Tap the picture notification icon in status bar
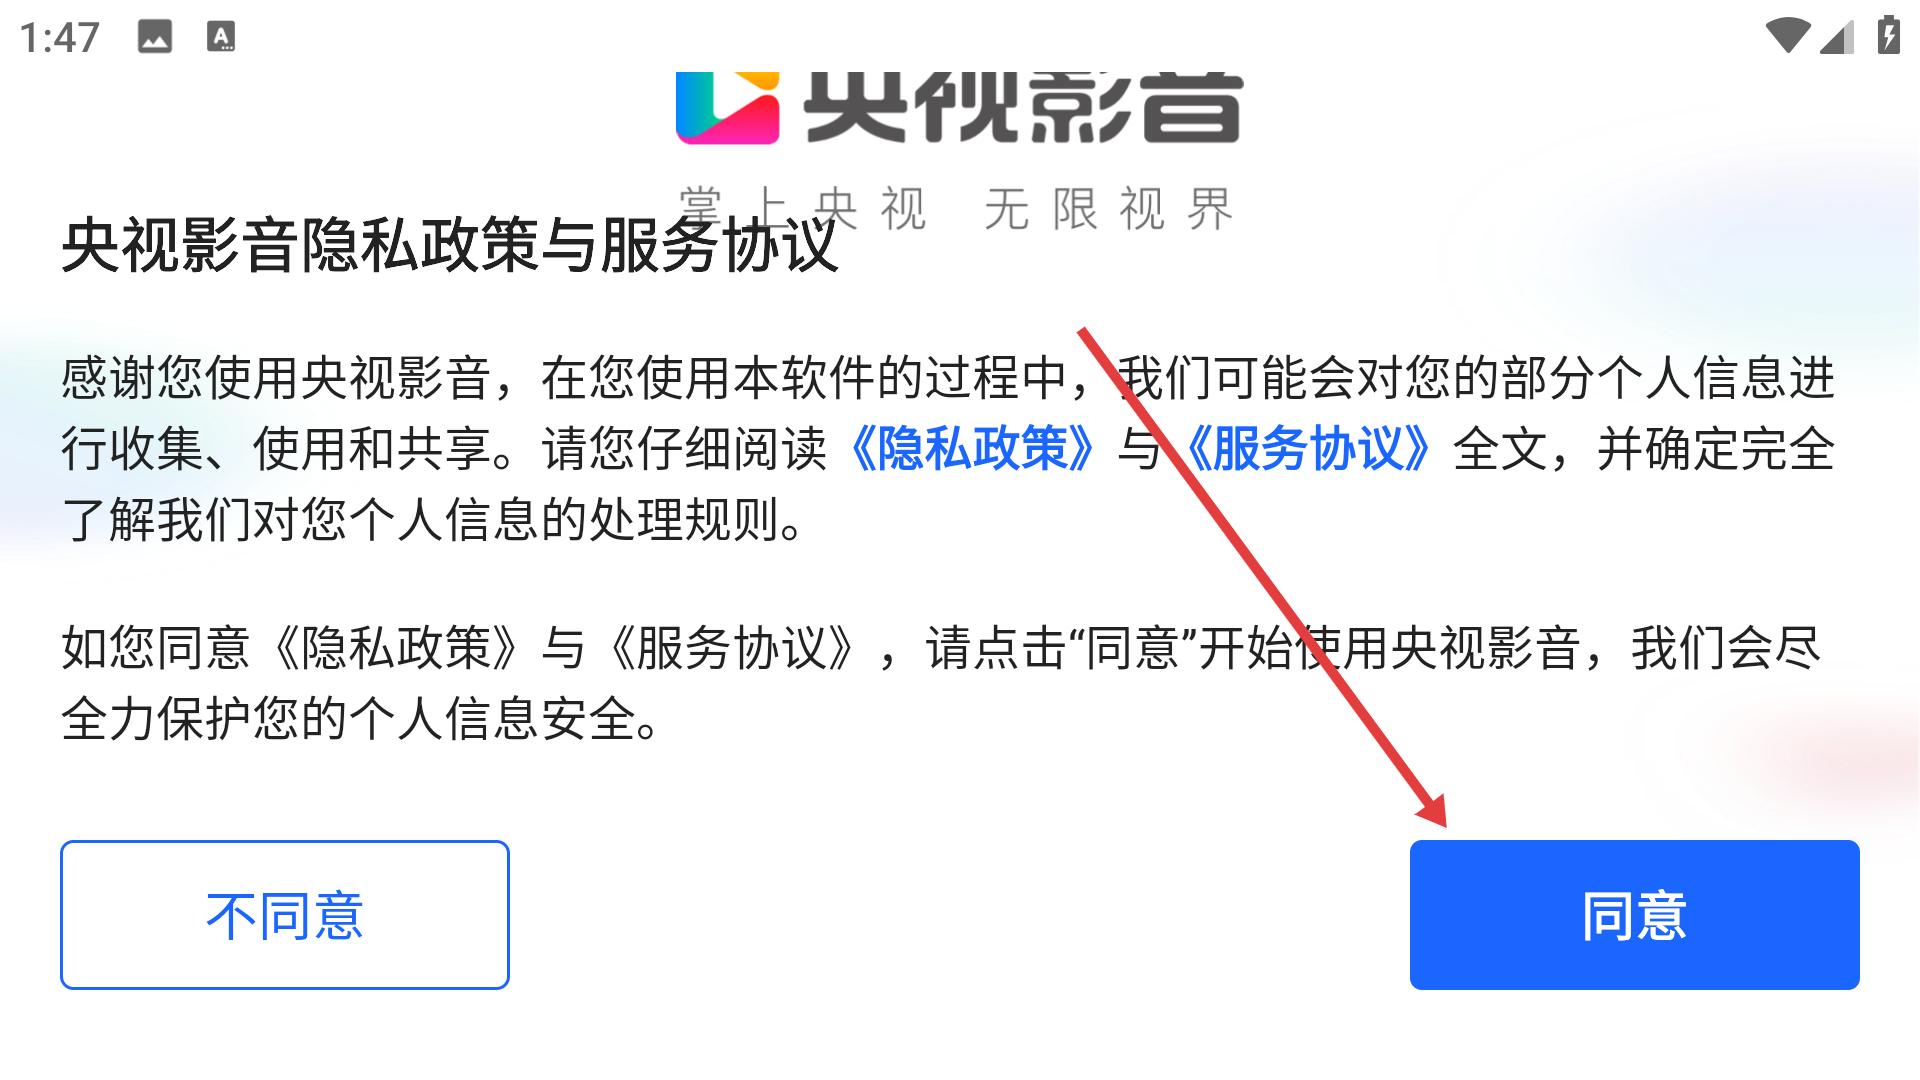1920x1080 pixels. pos(154,37)
